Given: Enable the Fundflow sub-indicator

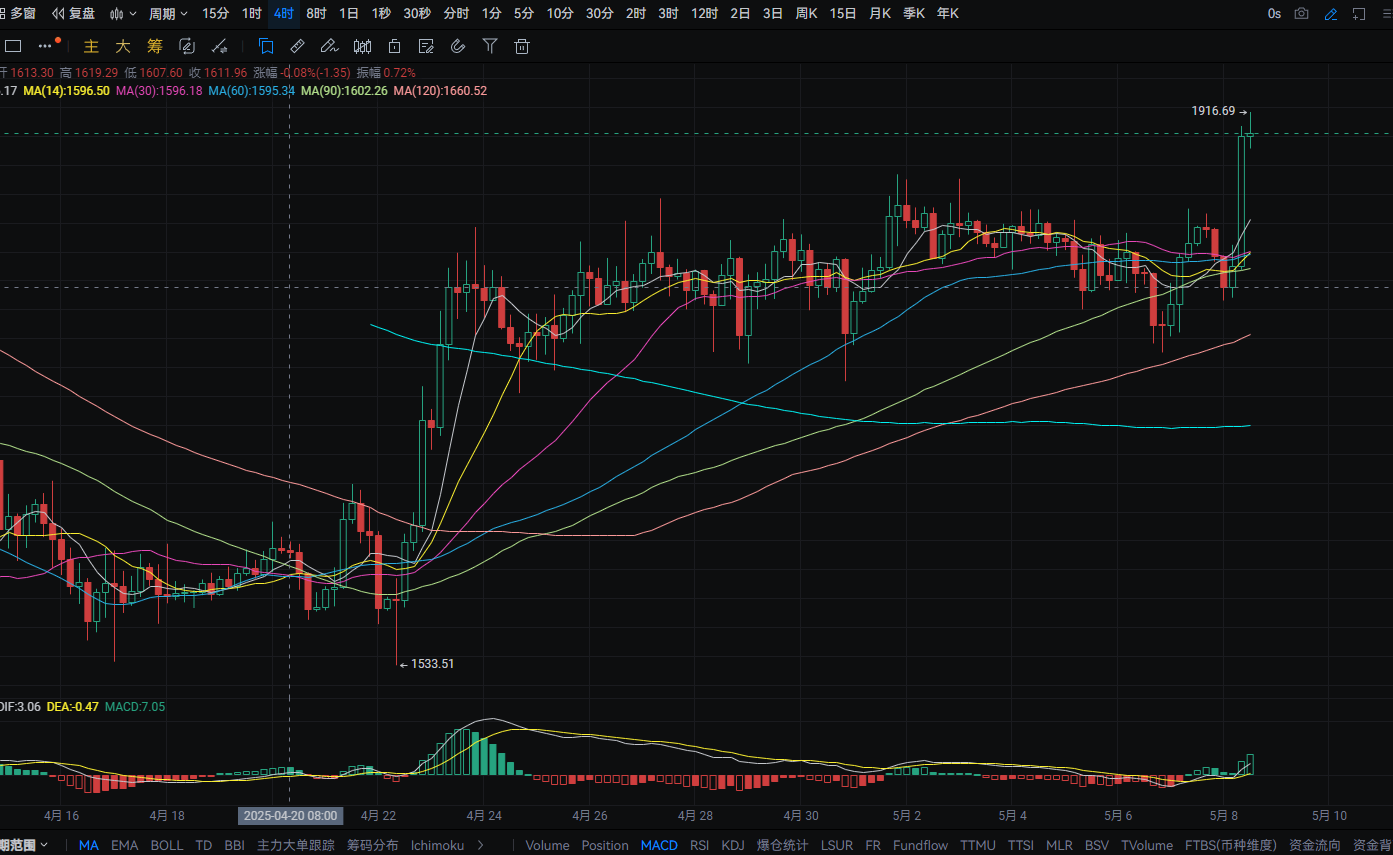Looking at the screenshot, I should pyautogui.click(x=921, y=845).
